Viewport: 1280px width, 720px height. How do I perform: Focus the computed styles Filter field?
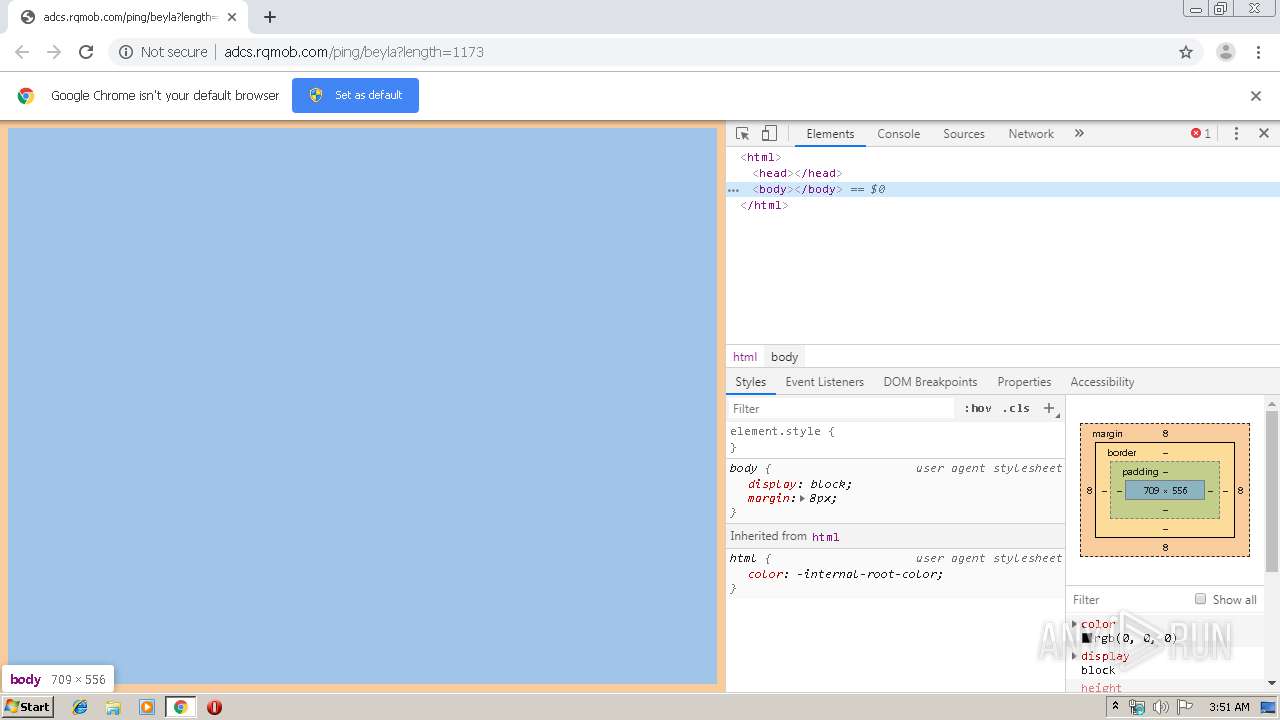tap(1130, 600)
